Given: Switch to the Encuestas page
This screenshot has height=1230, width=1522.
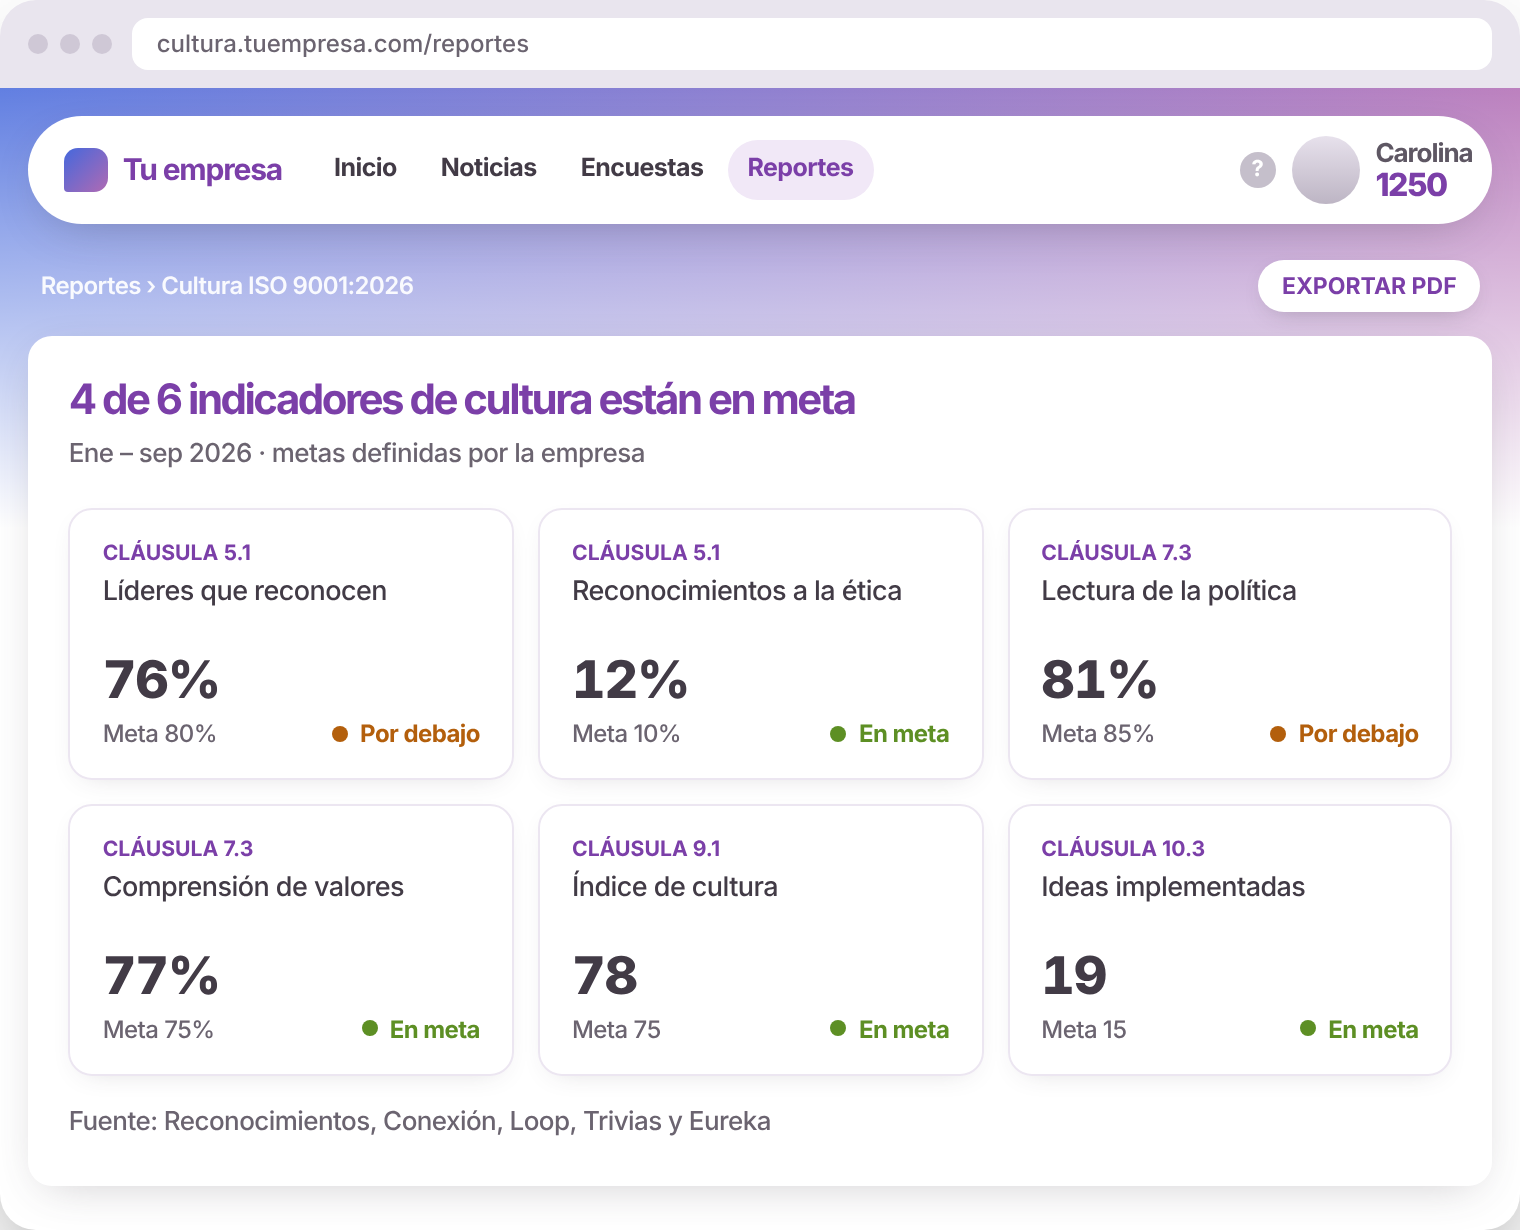Looking at the screenshot, I should [642, 168].
